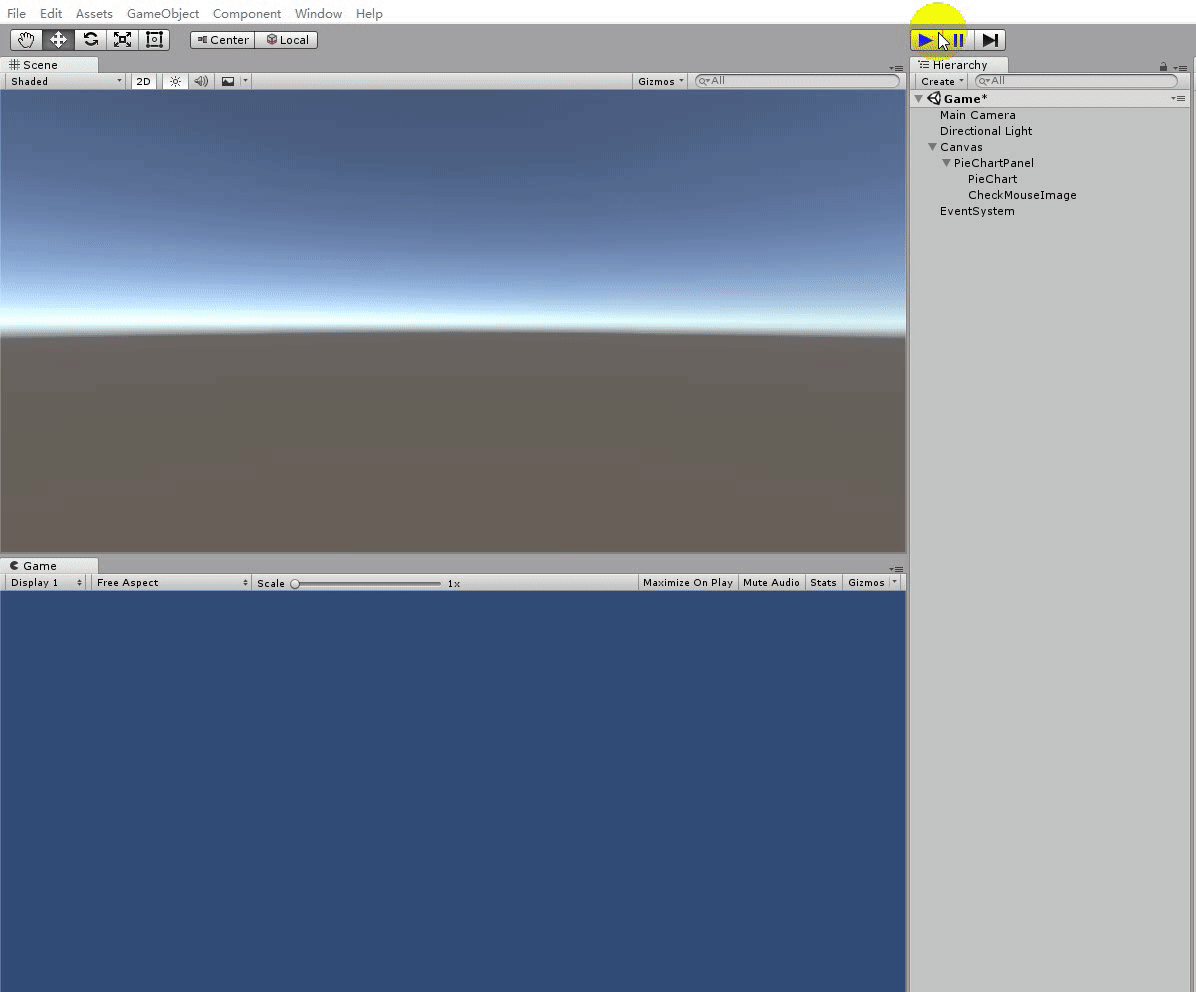Viewport: 1196px width, 992px height.
Task: Switch to the Game tab
Action: pyautogui.click(x=49, y=566)
